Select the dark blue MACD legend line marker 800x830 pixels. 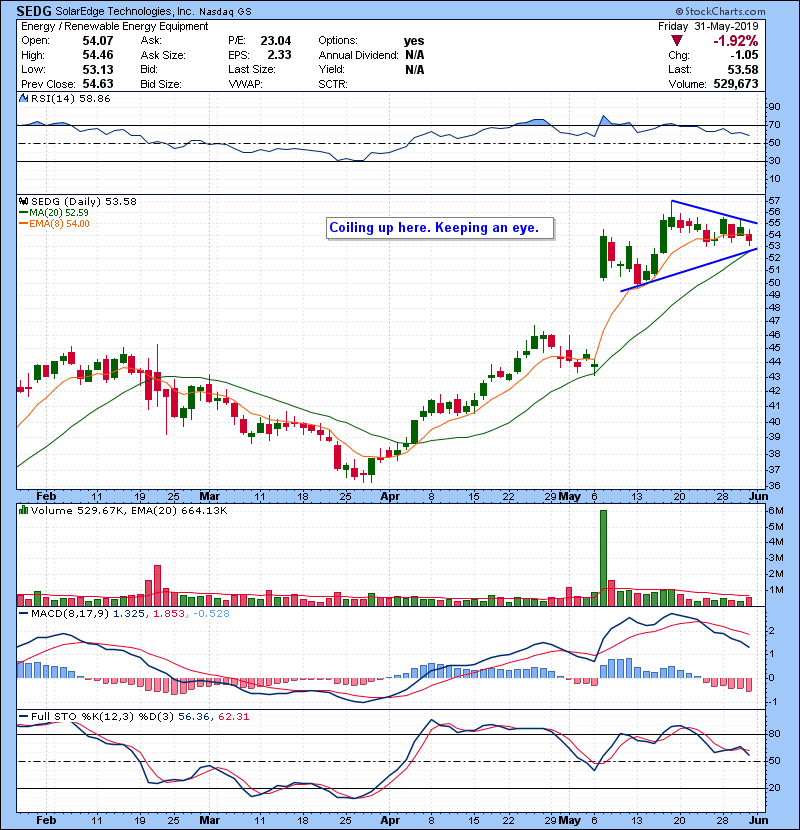click(x=23, y=614)
